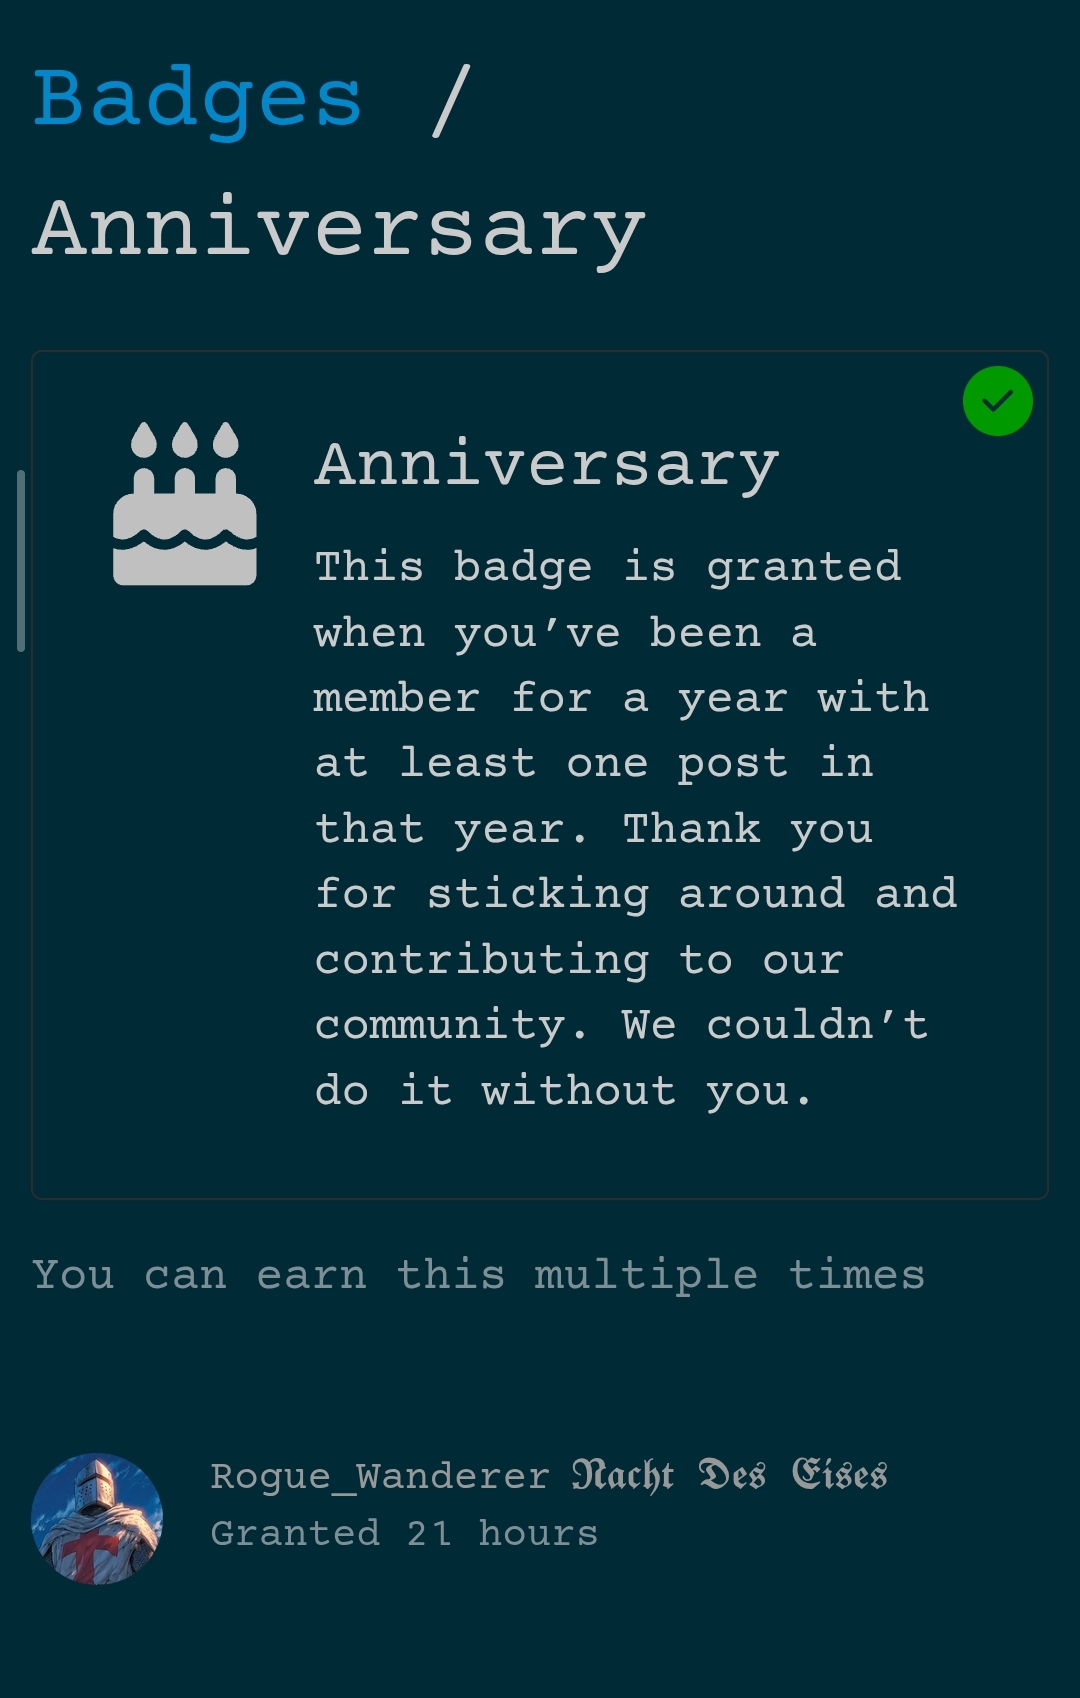Click the breadcrumb slash separator
This screenshot has height=1698, width=1080.
(451, 99)
